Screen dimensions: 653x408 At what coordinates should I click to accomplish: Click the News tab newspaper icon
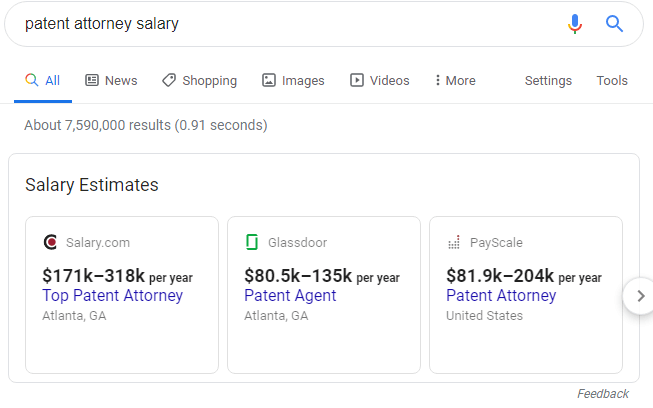pyautogui.click(x=92, y=80)
